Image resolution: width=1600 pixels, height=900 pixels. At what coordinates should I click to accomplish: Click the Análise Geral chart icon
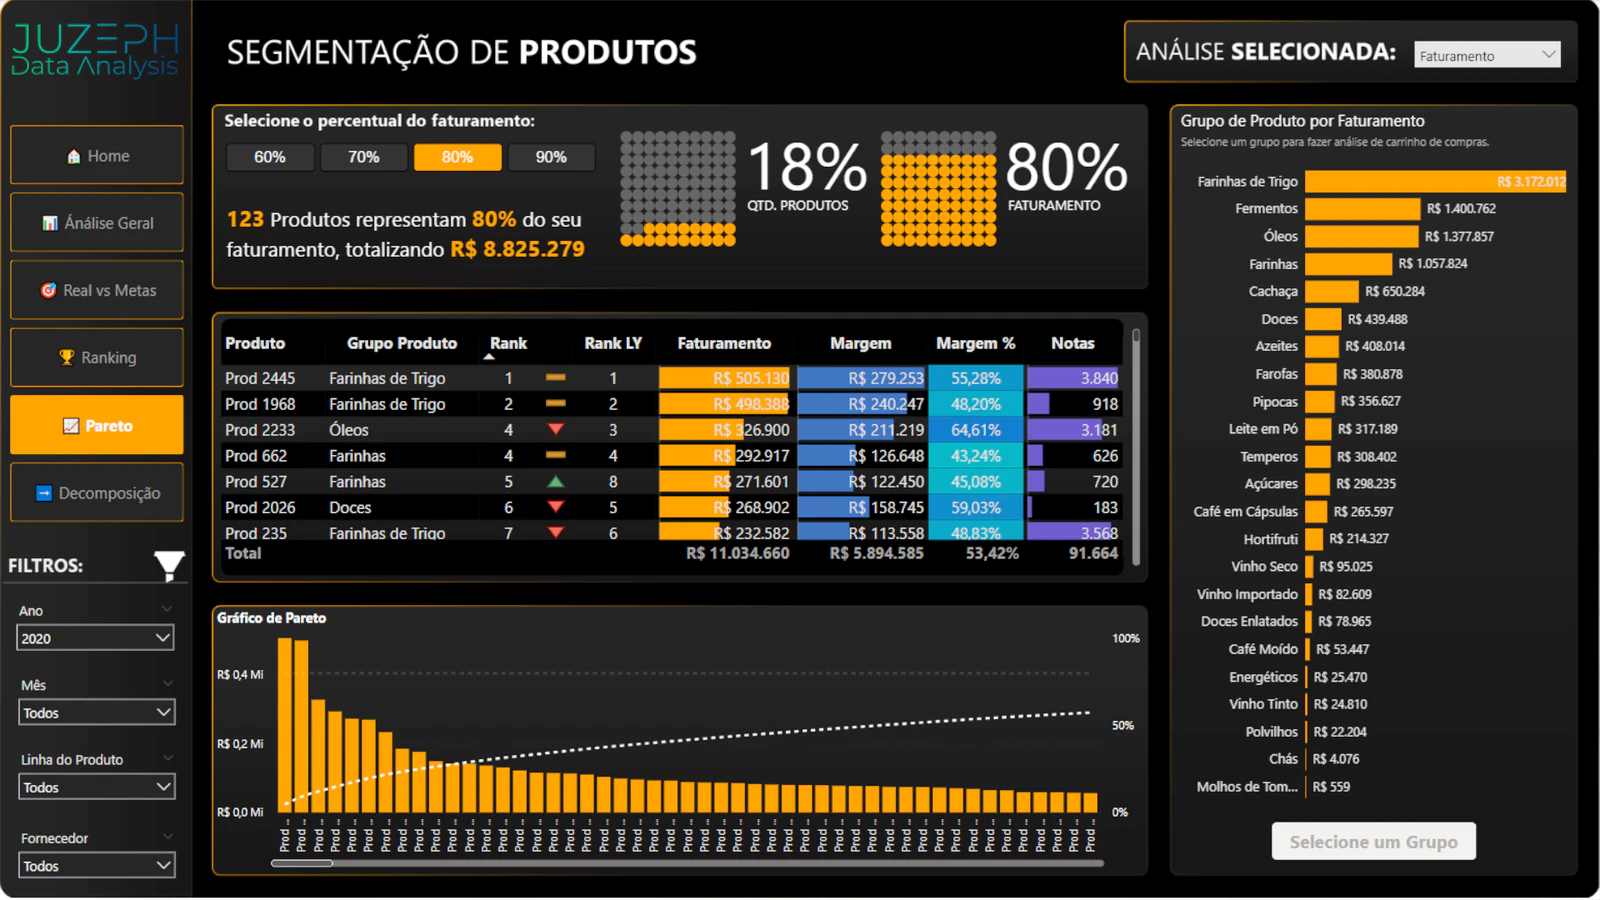pyautogui.click(x=50, y=223)
